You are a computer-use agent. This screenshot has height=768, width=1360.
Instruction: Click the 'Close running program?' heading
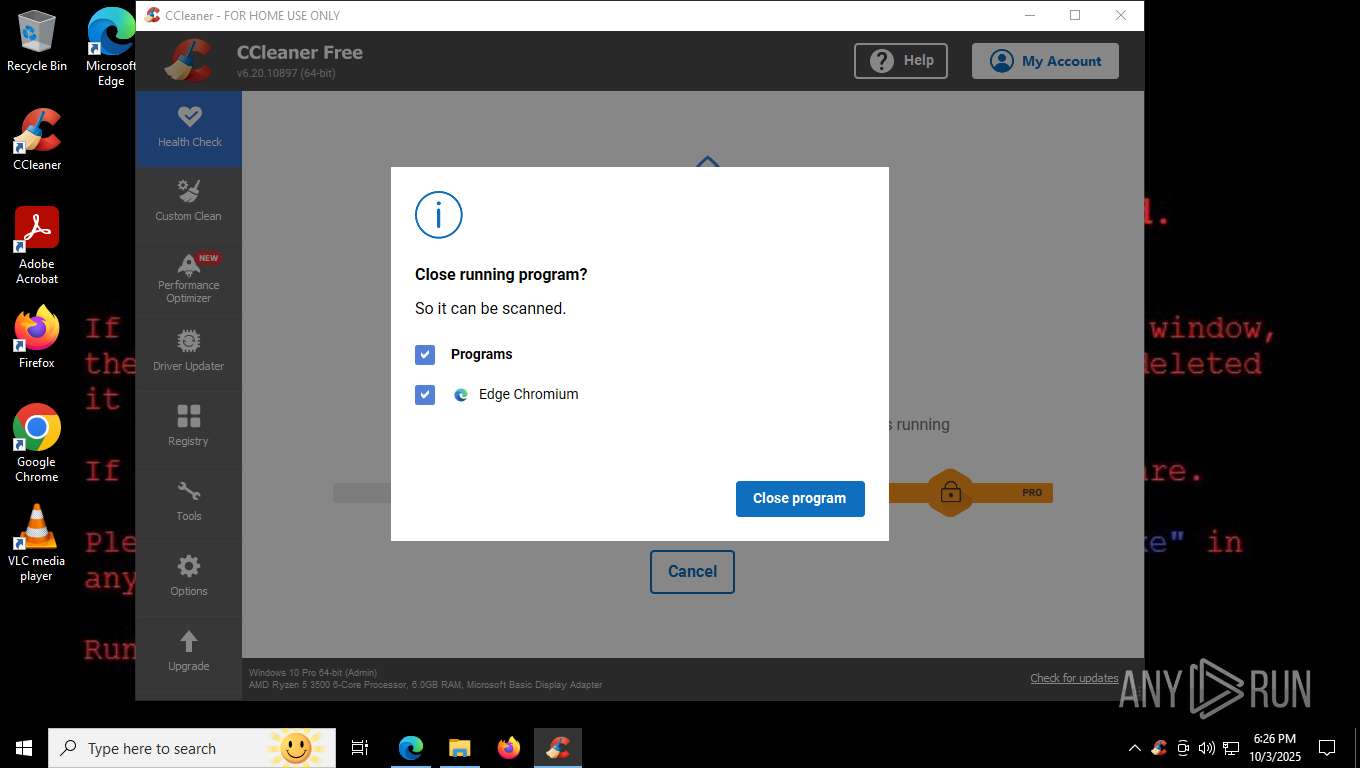[x=501, y=275]
